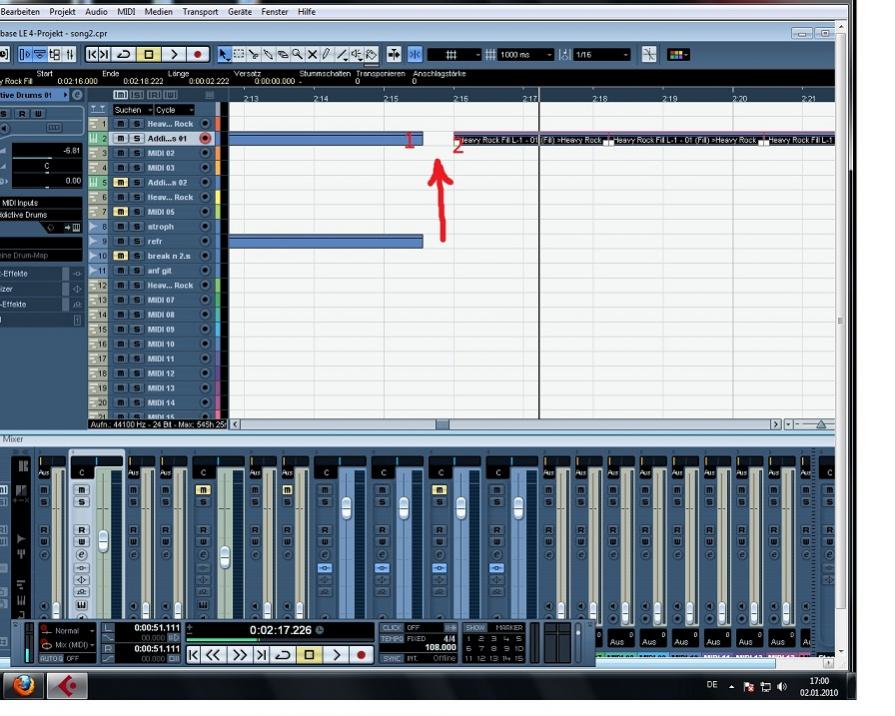The image size is (895, 716).
Task: Open the '1000 ms' grid dropdown
Action: pyautogui.click(x=526, y=55)
